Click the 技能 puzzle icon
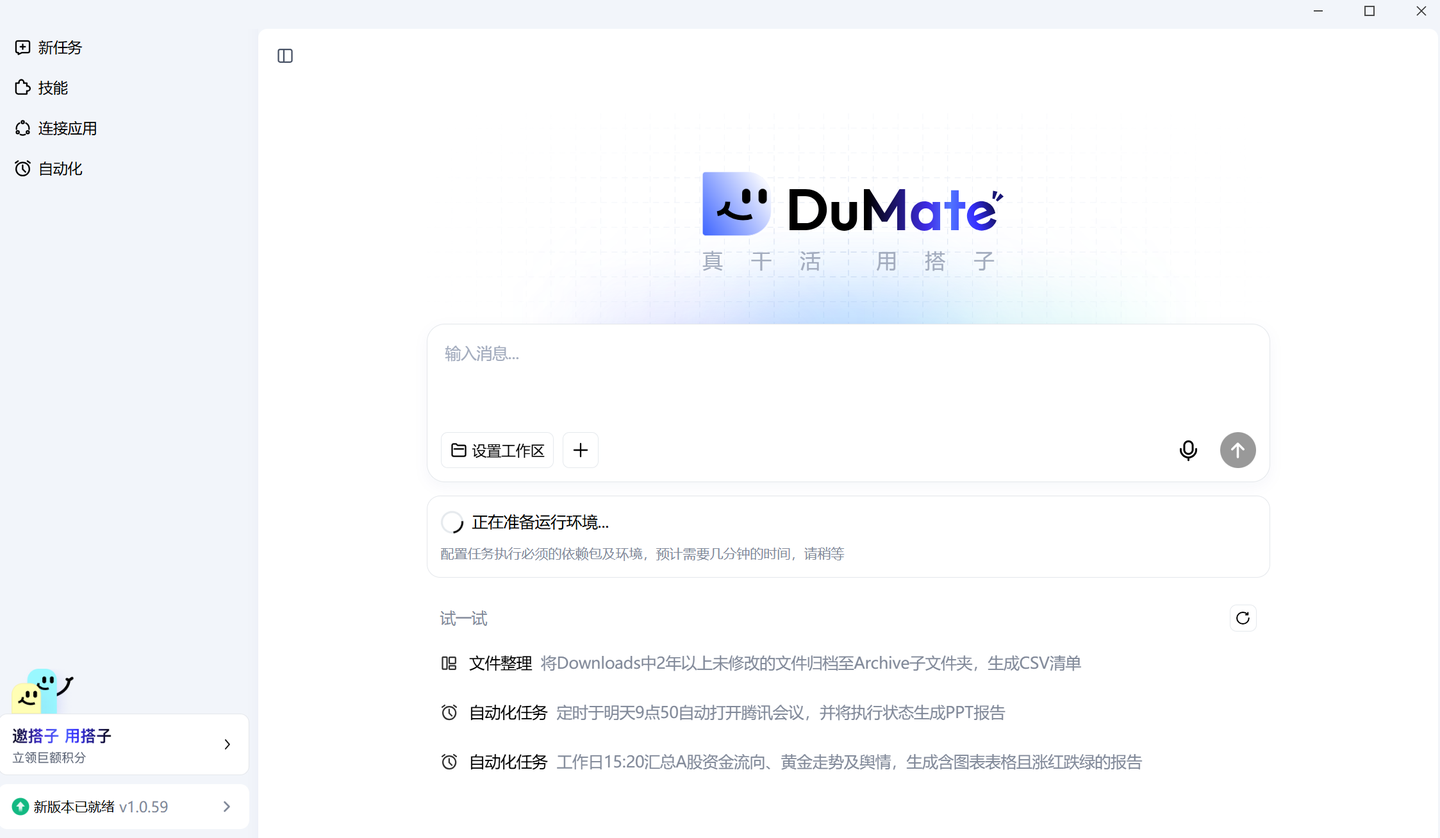This screenshot has height=838, width=1440. click(22, 88)
